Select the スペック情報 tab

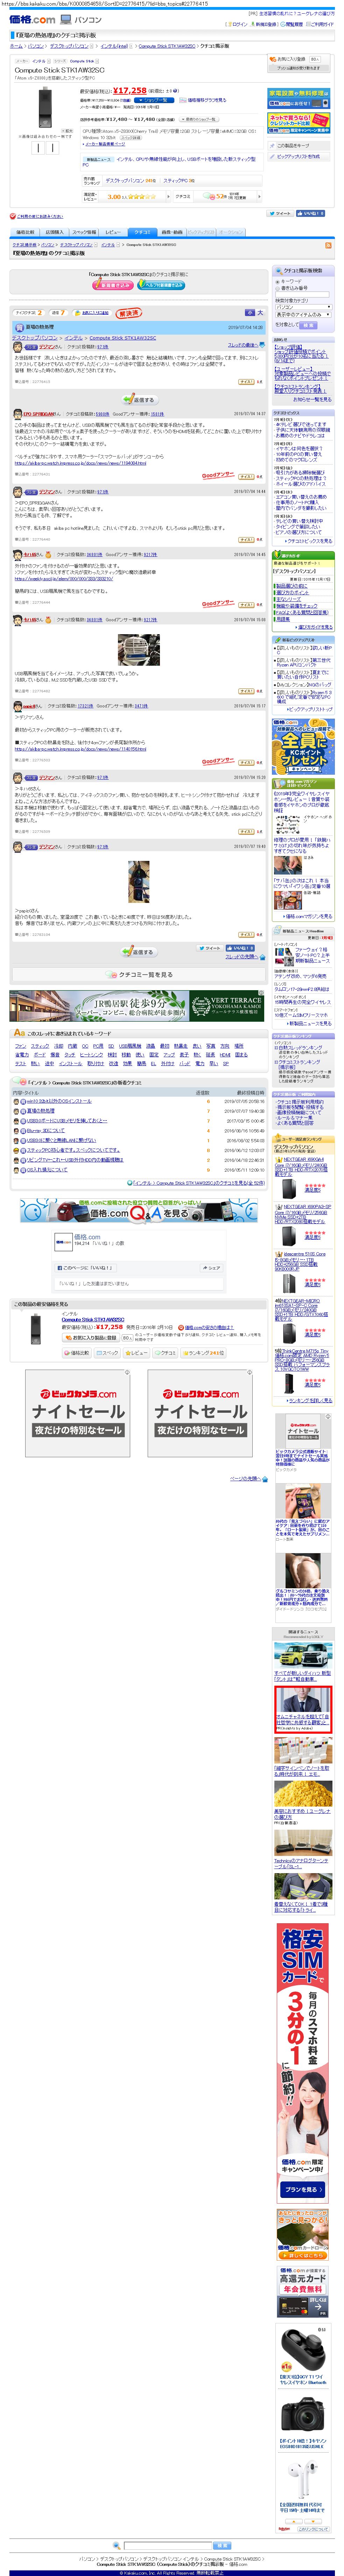(x=84, y=232)
